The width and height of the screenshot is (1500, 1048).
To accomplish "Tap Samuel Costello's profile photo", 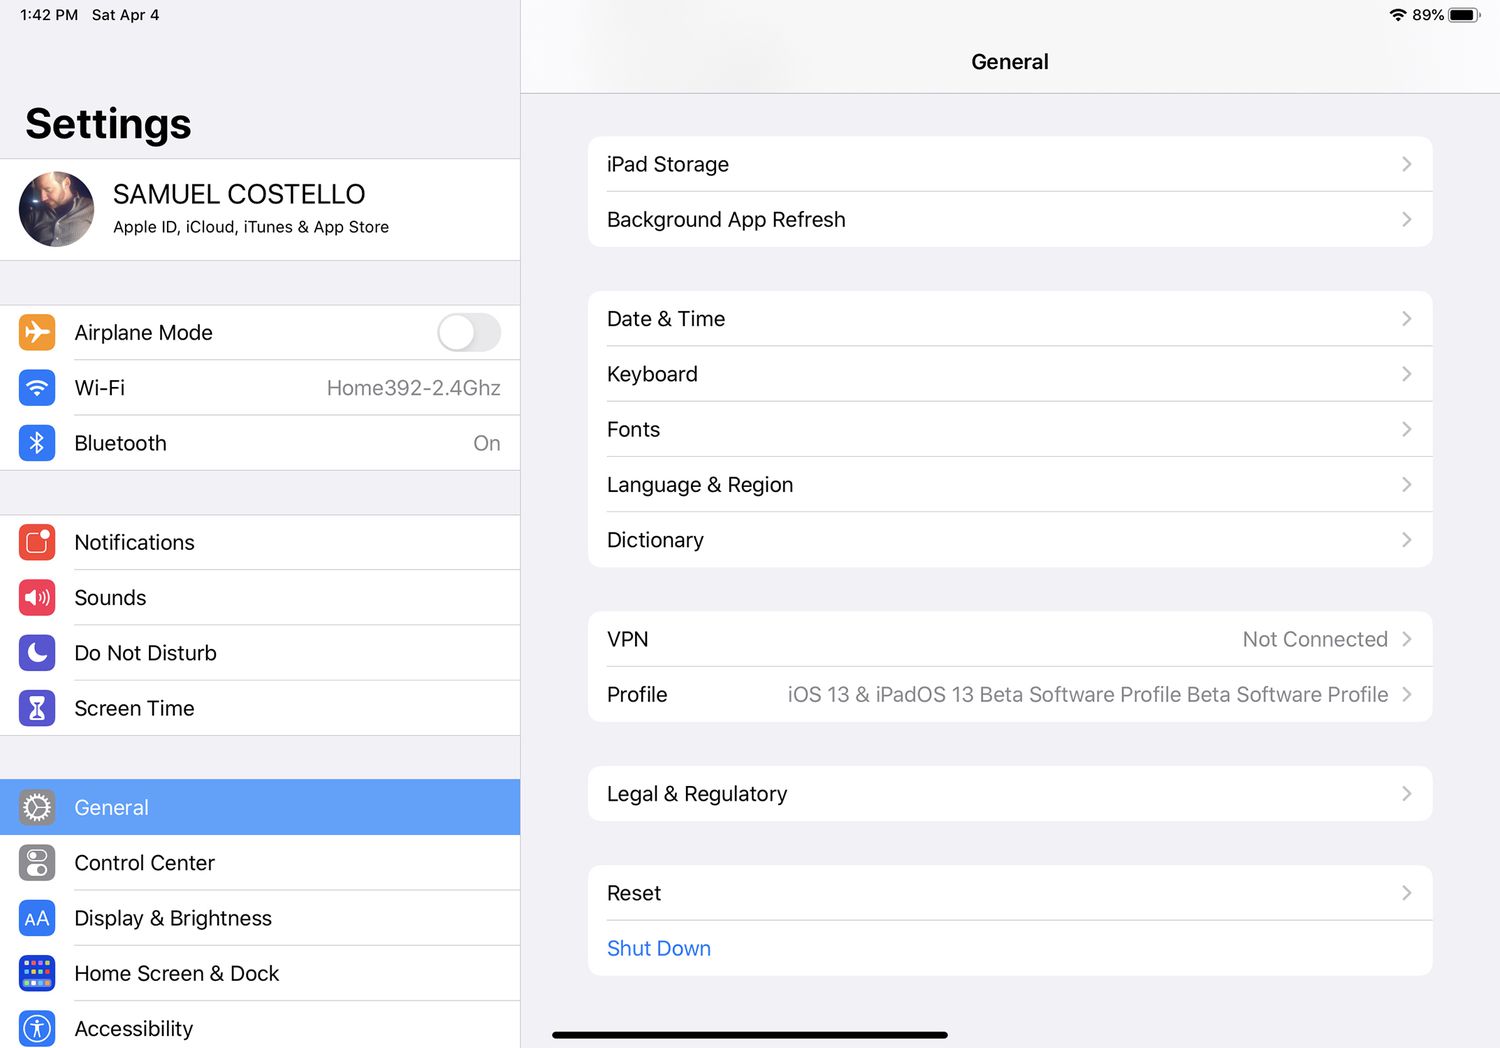I will (x=57, y=209).
